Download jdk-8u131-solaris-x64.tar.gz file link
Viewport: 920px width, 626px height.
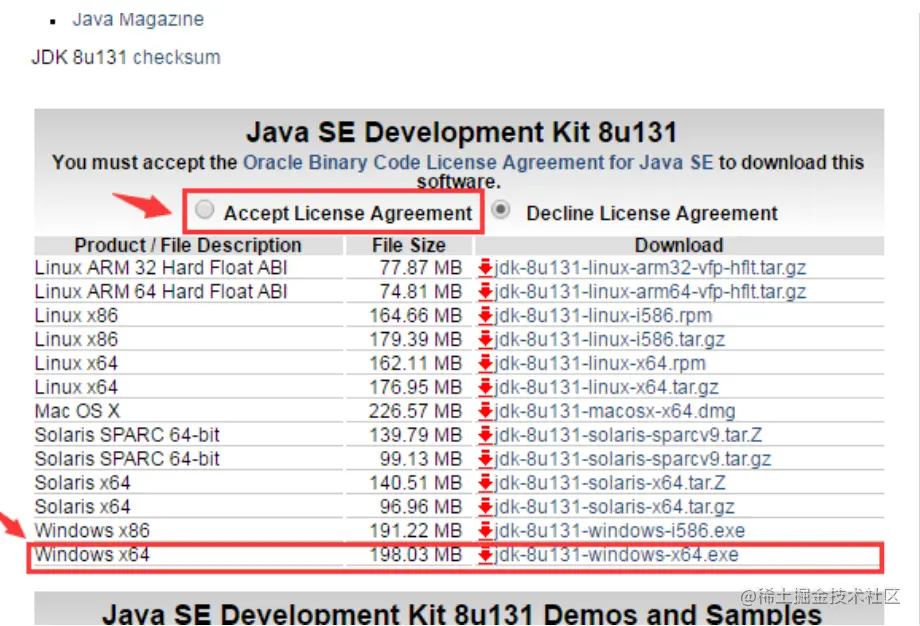pyautogui.click(x=614, y=507)
